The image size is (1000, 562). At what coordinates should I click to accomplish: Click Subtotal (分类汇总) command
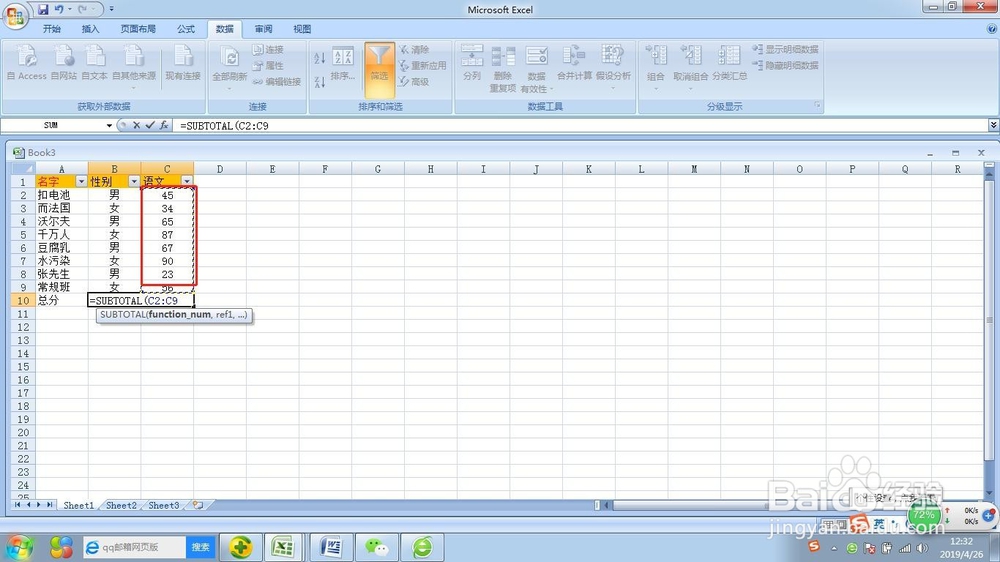pos(729,63)
